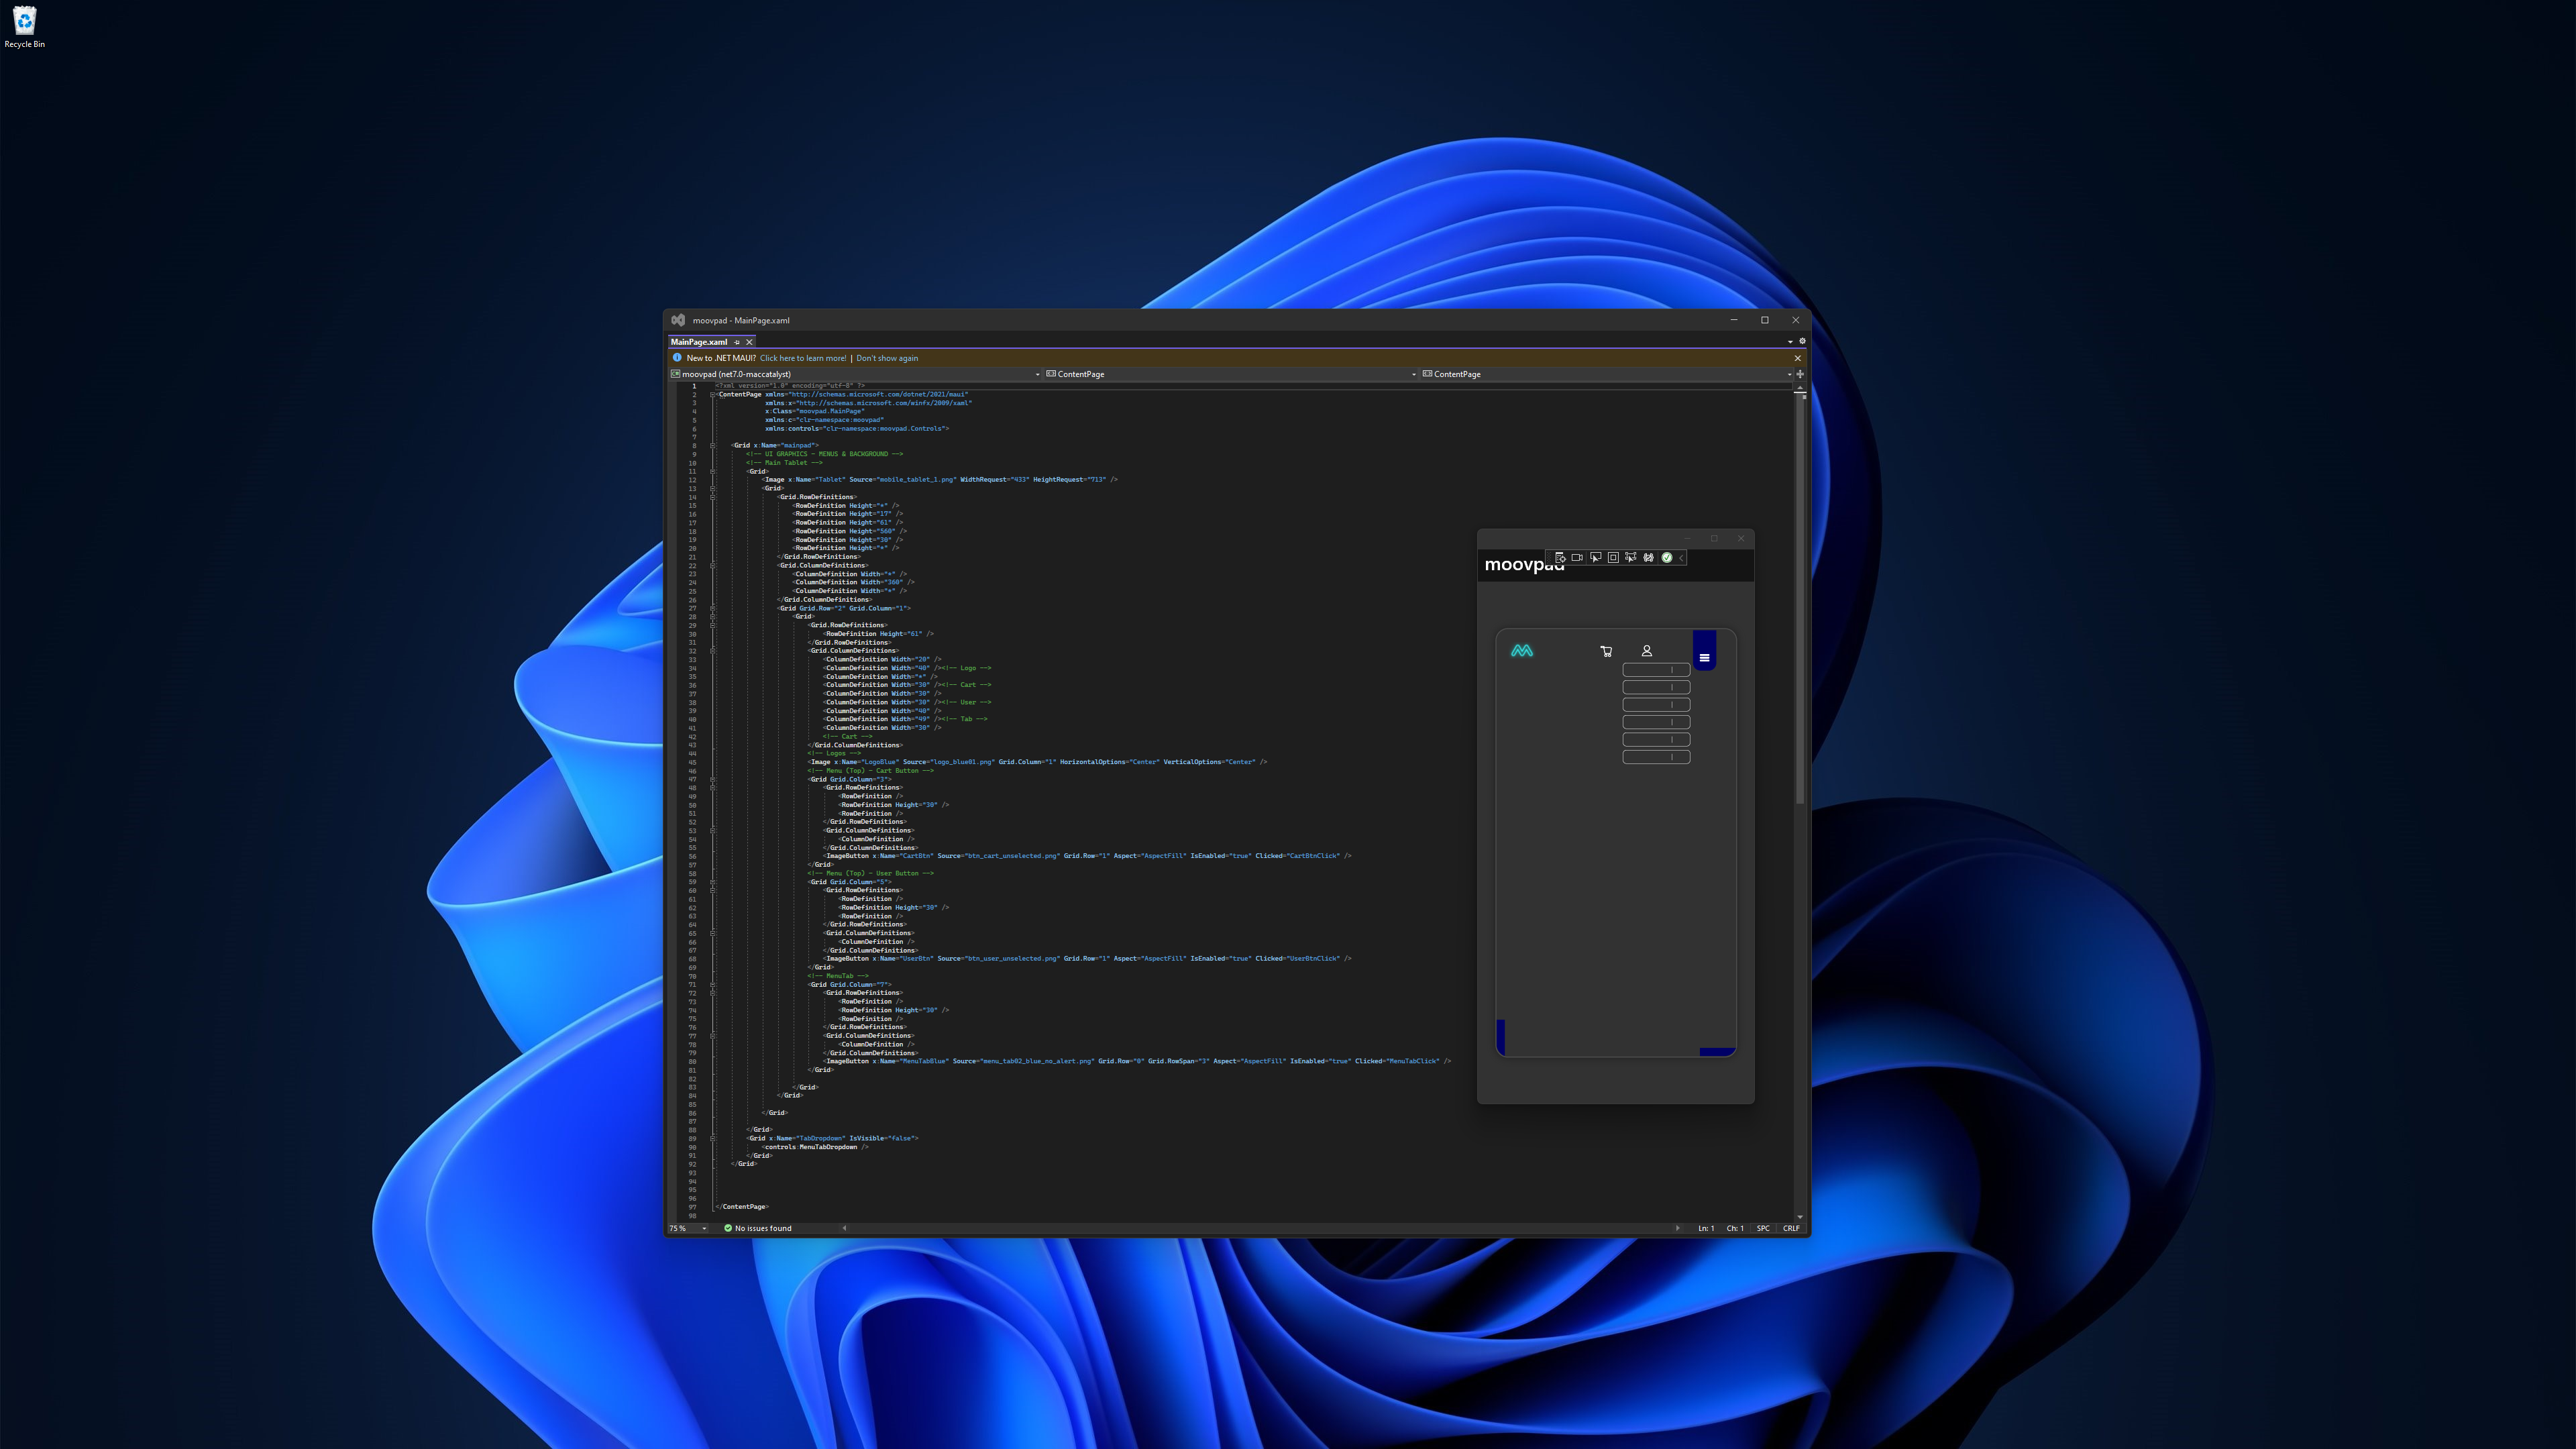
Task: Select the Recycle Bin desktop icon
Action: coord(24,27)
